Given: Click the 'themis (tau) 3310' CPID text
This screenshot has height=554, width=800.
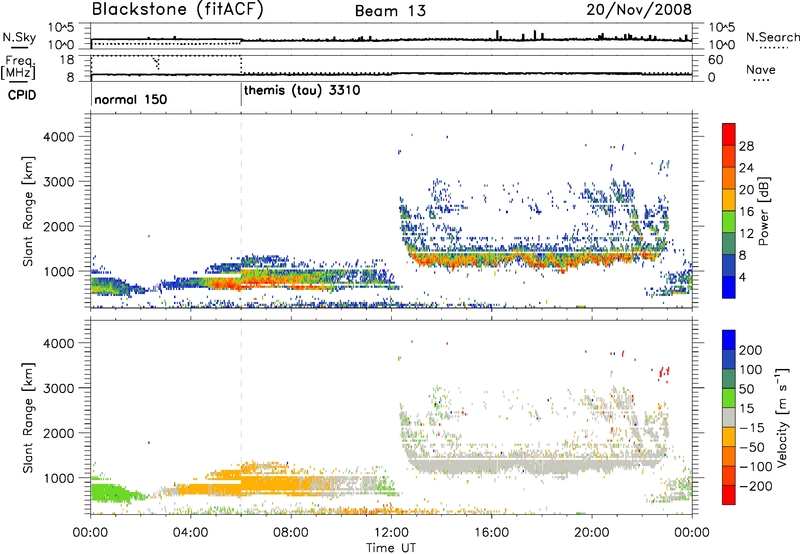Looking at the screenshot, I should click(302, 91).
